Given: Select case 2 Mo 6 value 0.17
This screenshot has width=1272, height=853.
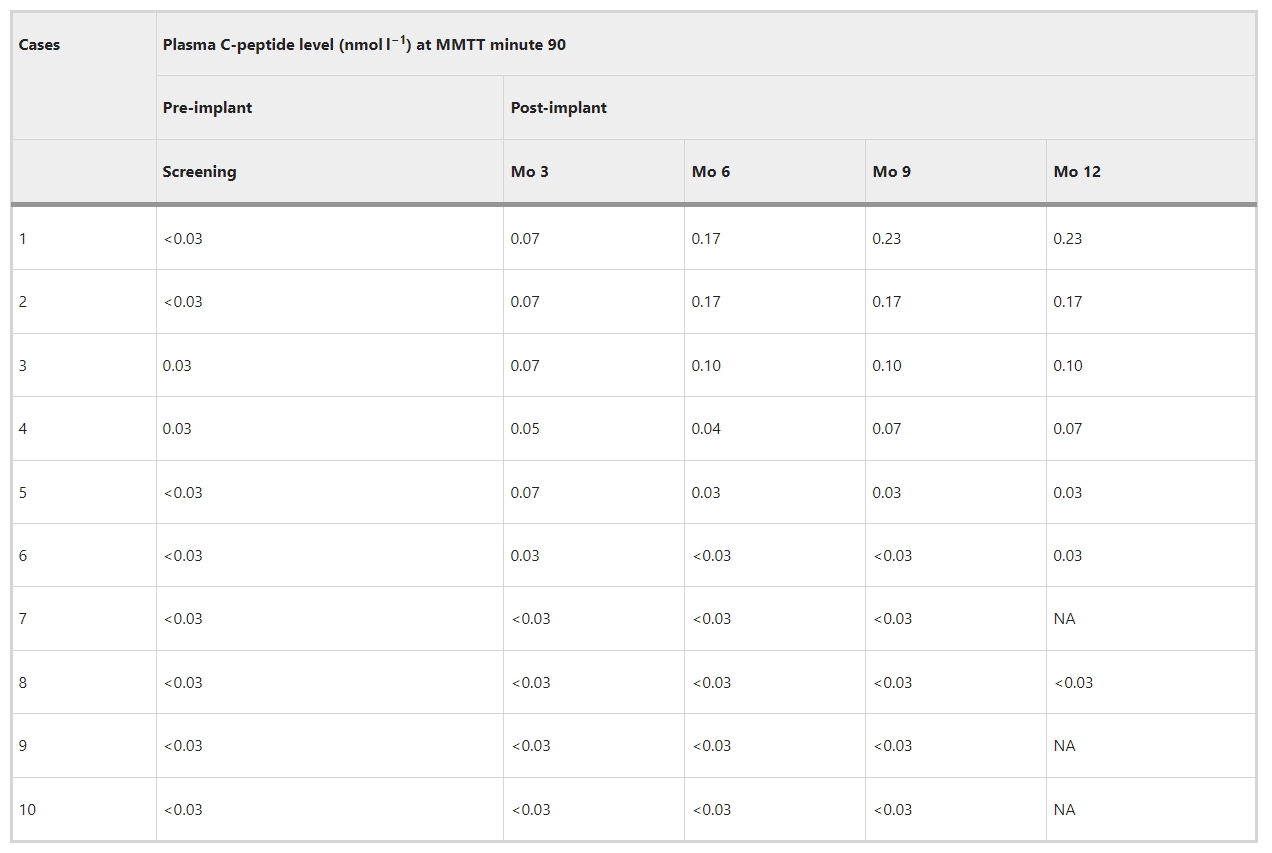Looking at the screenshot, I should coord(706,302).
